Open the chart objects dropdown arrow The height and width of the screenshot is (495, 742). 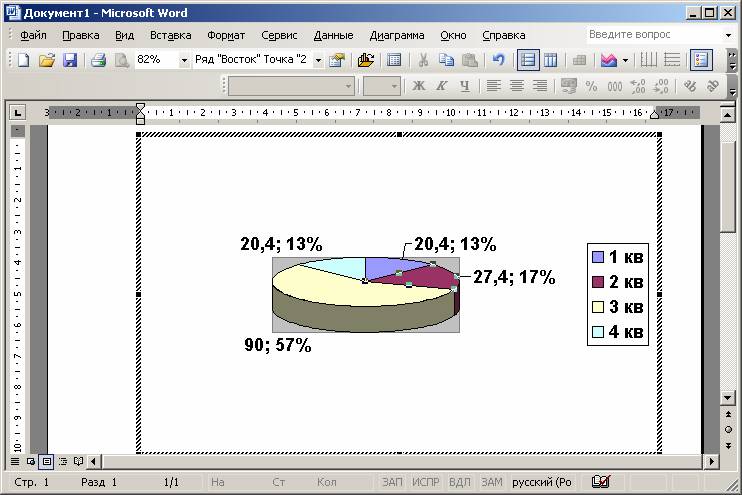point(318,60)
